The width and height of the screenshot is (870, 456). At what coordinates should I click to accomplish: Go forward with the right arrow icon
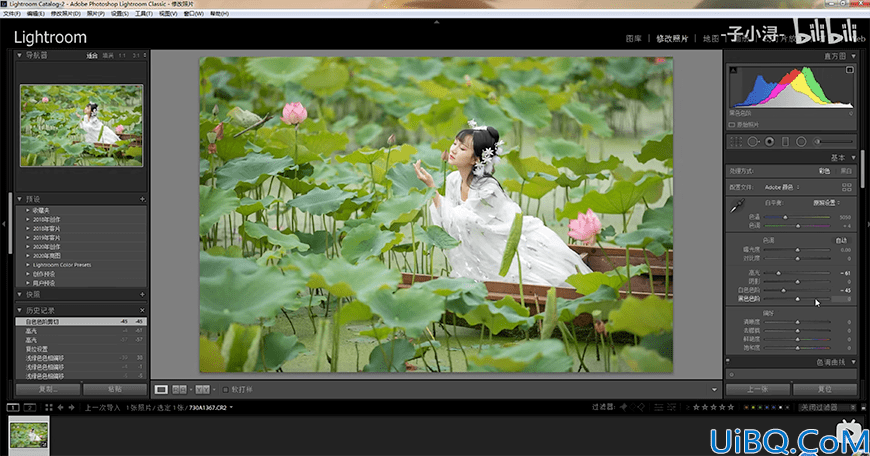point(71,408)
